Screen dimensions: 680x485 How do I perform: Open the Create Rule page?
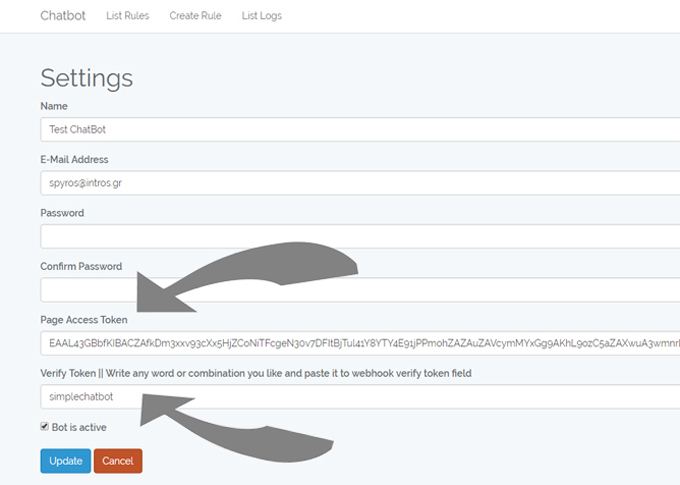pos(195,16)
